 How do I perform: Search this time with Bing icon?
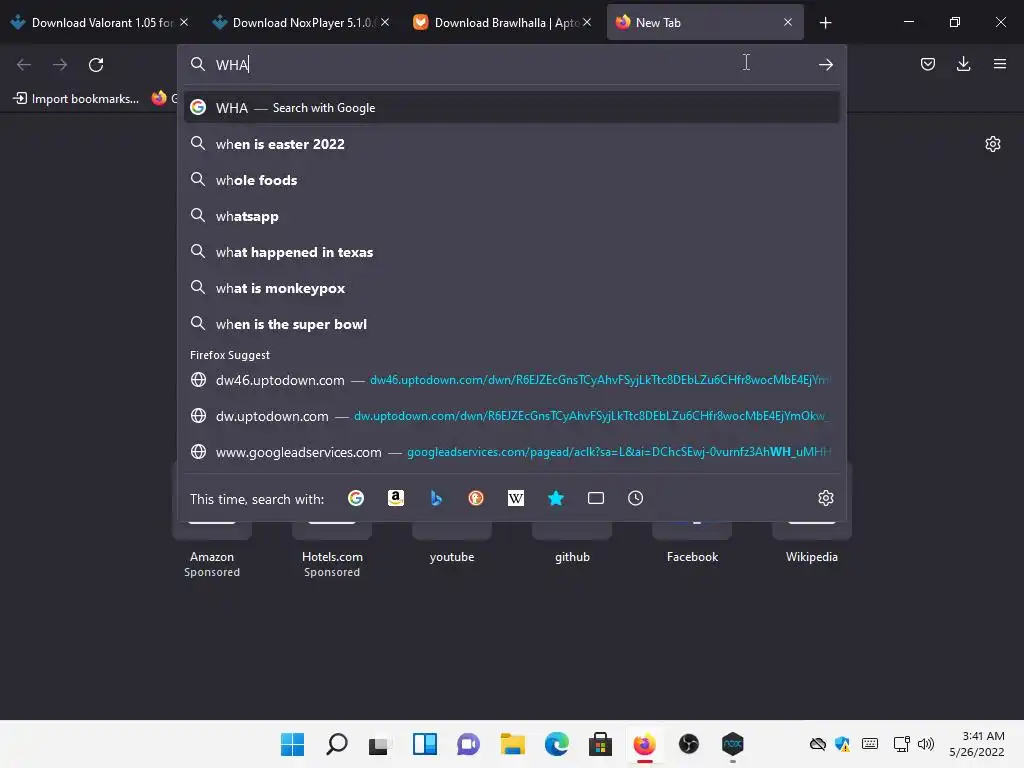pos(436,498)
